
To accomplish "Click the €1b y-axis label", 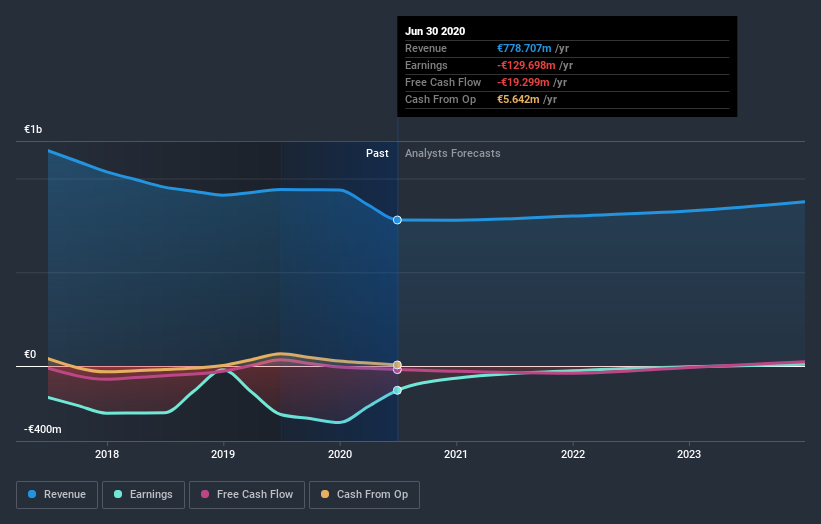I will (x=33, y=129).
